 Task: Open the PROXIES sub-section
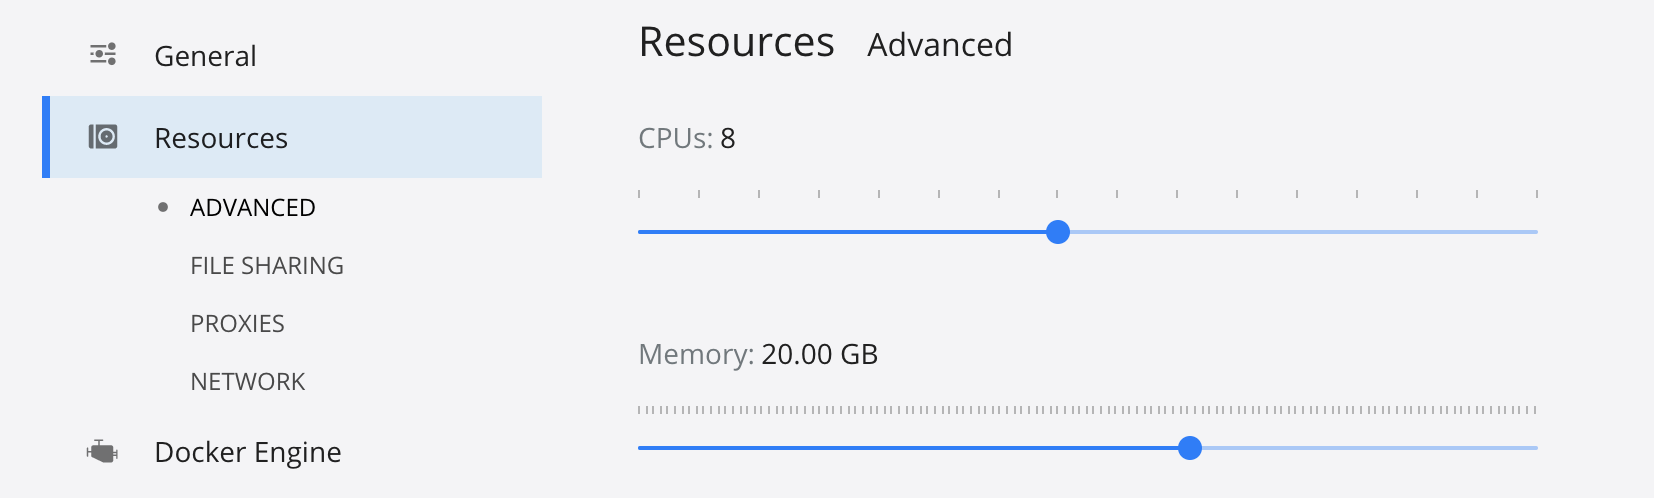238,323
